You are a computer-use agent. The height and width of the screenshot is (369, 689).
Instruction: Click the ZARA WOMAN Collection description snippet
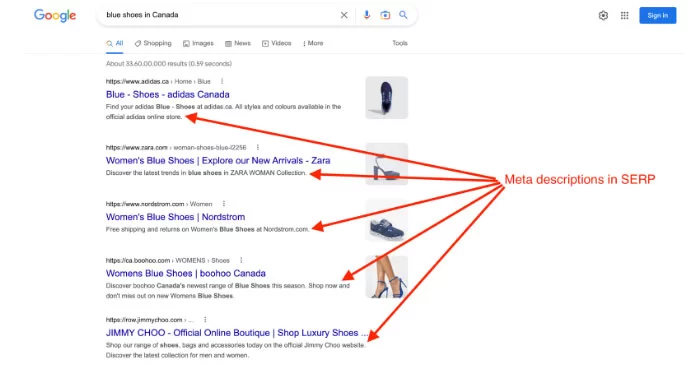click(206, 173)
